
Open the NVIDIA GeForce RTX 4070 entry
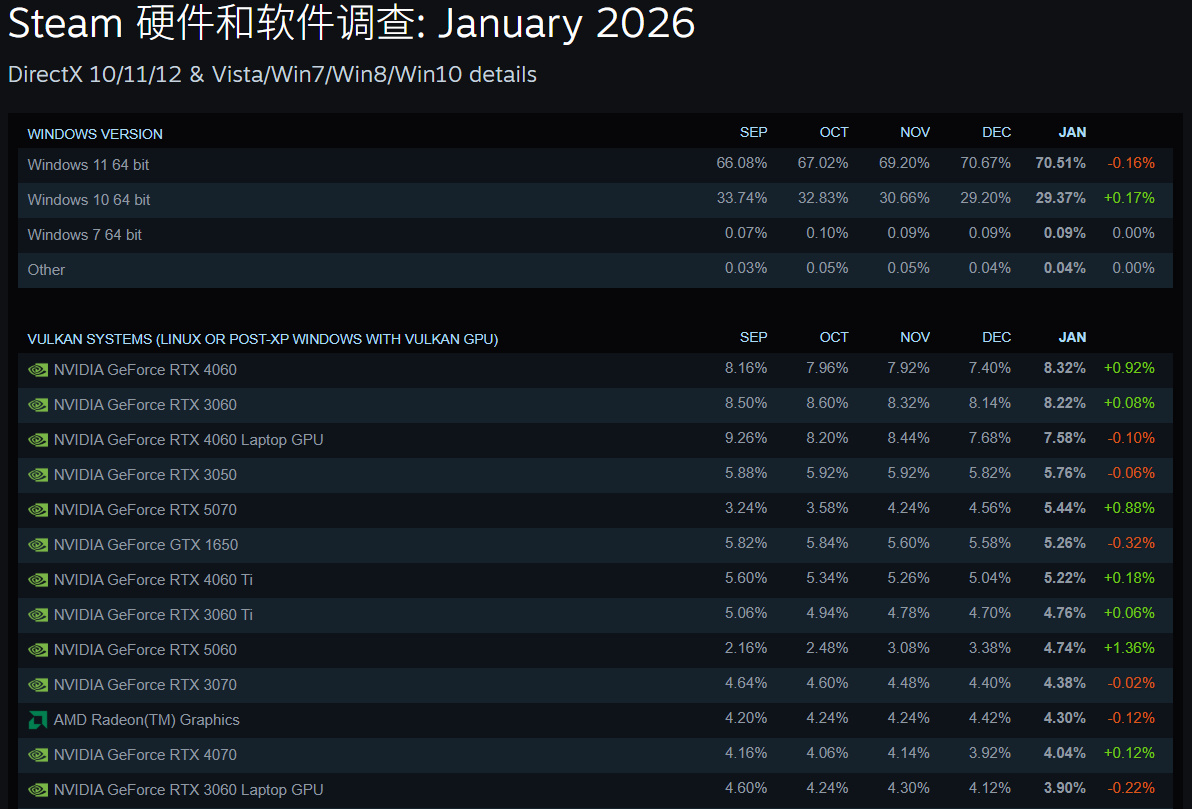coord(145,755)
